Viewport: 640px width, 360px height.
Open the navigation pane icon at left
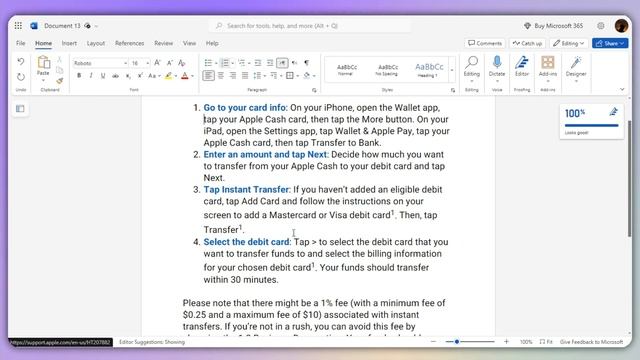click(x=20, y=109)
